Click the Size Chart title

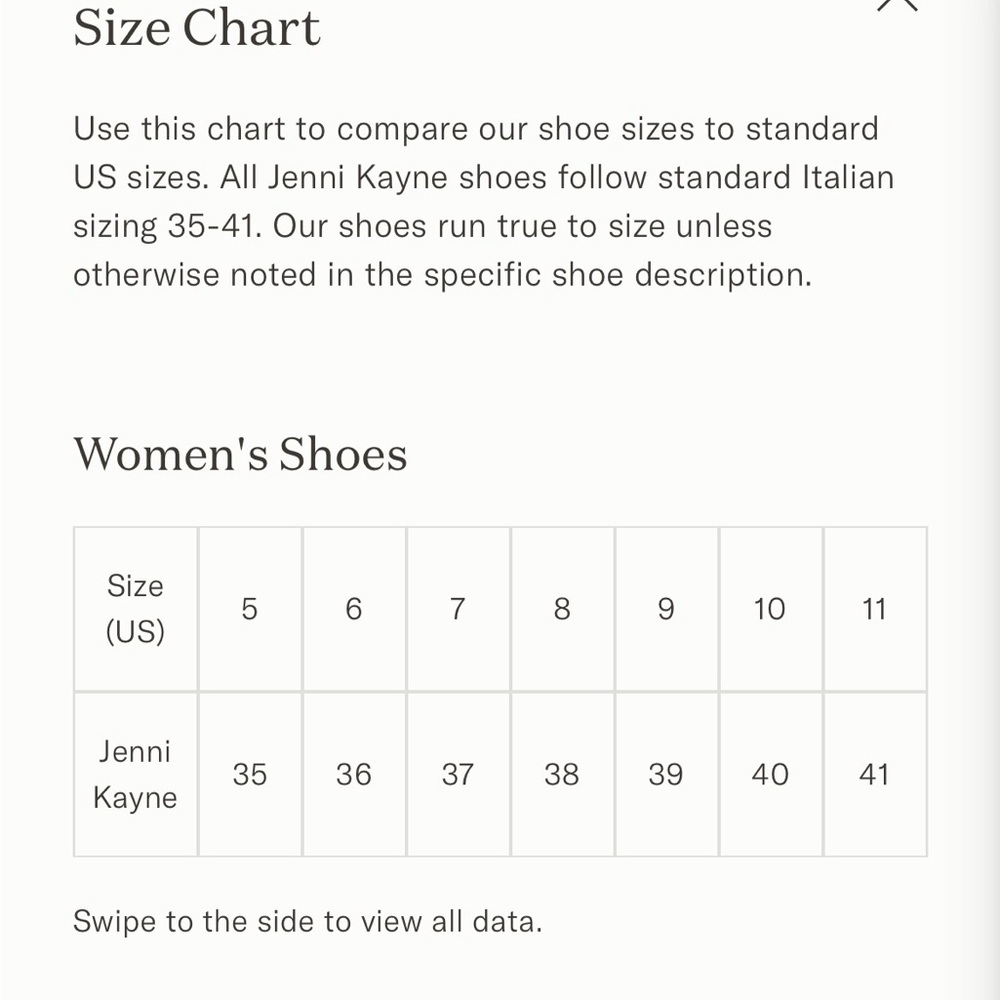[197, 28]
